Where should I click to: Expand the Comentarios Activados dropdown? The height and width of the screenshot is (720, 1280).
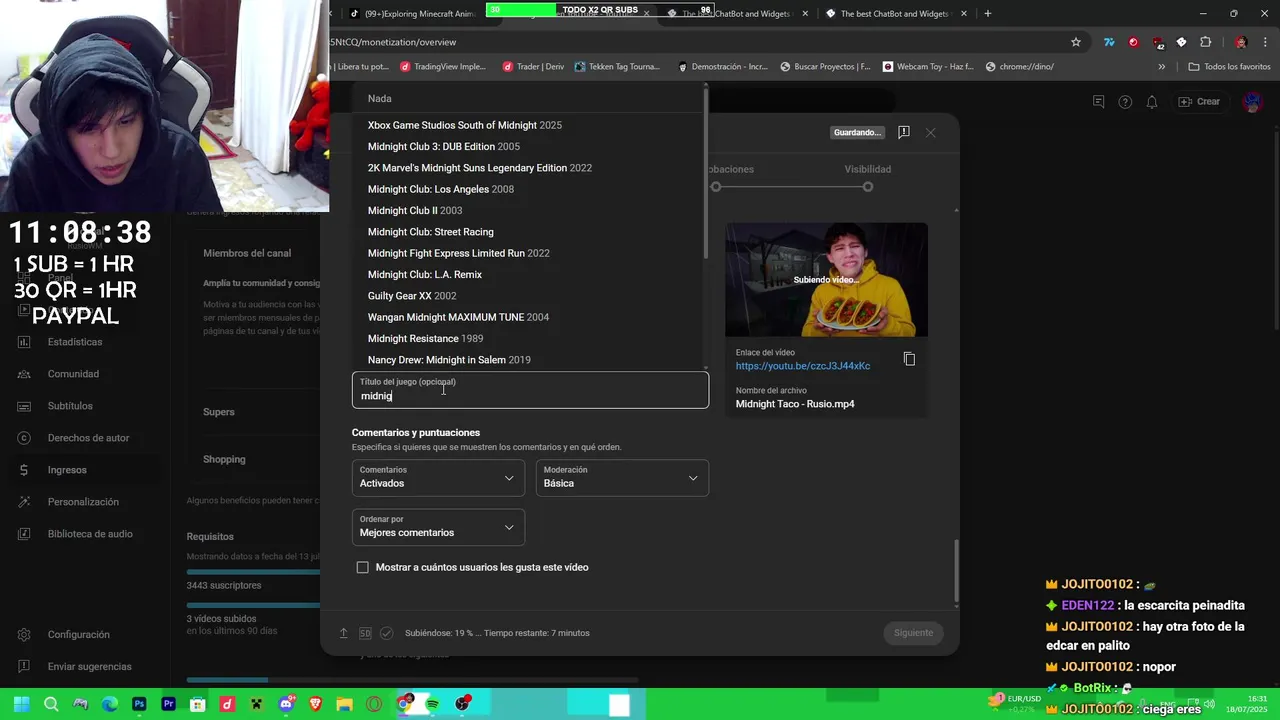coord(438,478)
